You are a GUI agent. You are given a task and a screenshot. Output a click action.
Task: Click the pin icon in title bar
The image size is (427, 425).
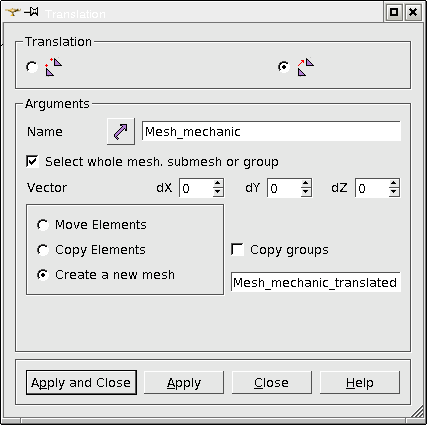click(x=32, y=12)
